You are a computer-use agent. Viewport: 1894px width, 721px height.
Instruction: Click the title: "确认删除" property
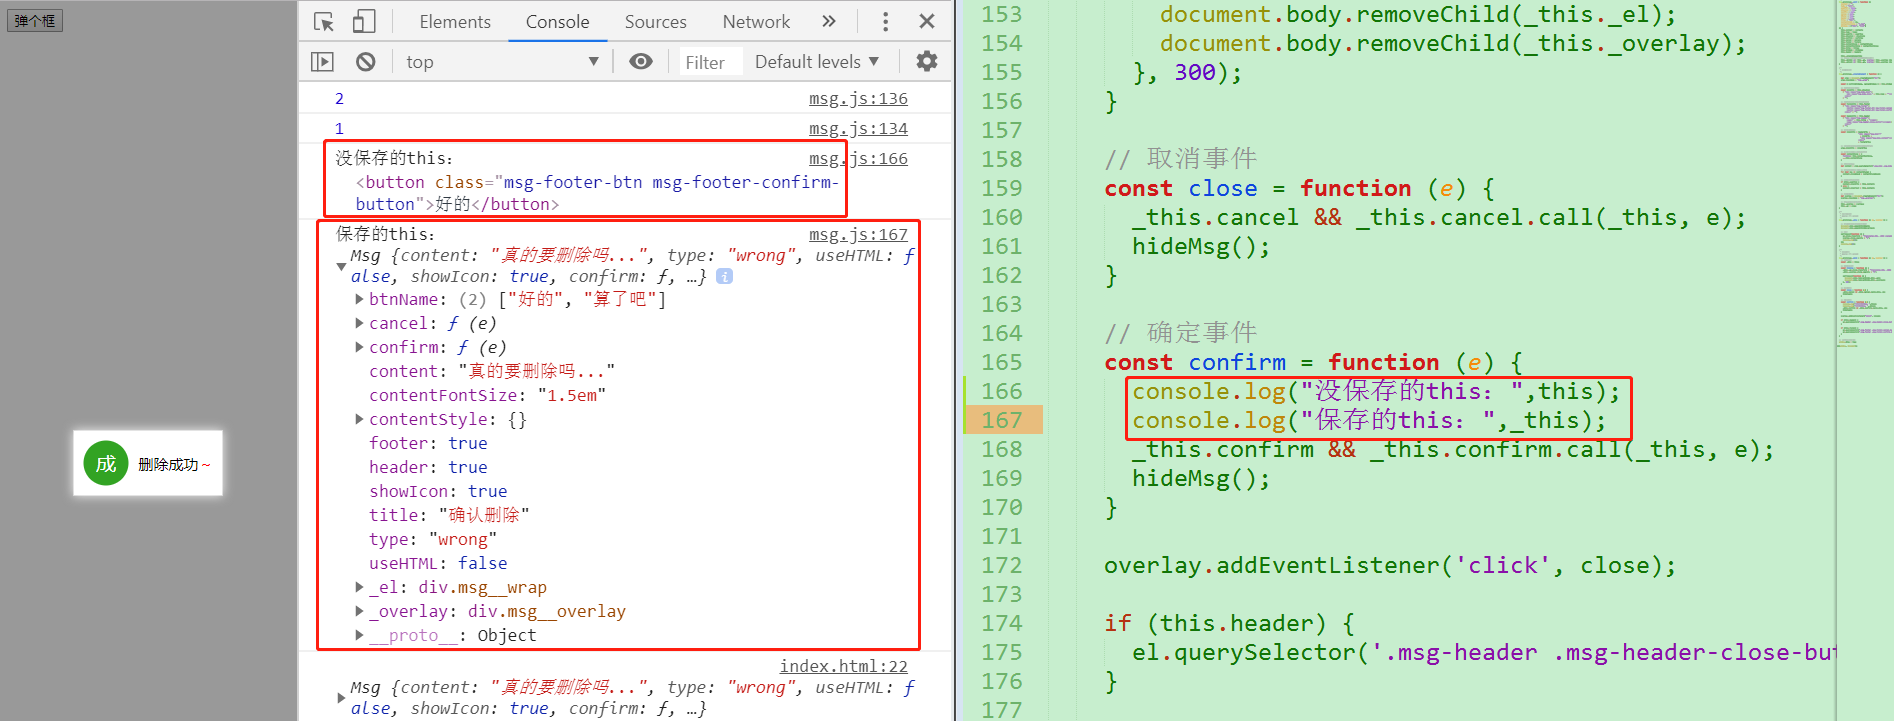(x=449, y=515)
